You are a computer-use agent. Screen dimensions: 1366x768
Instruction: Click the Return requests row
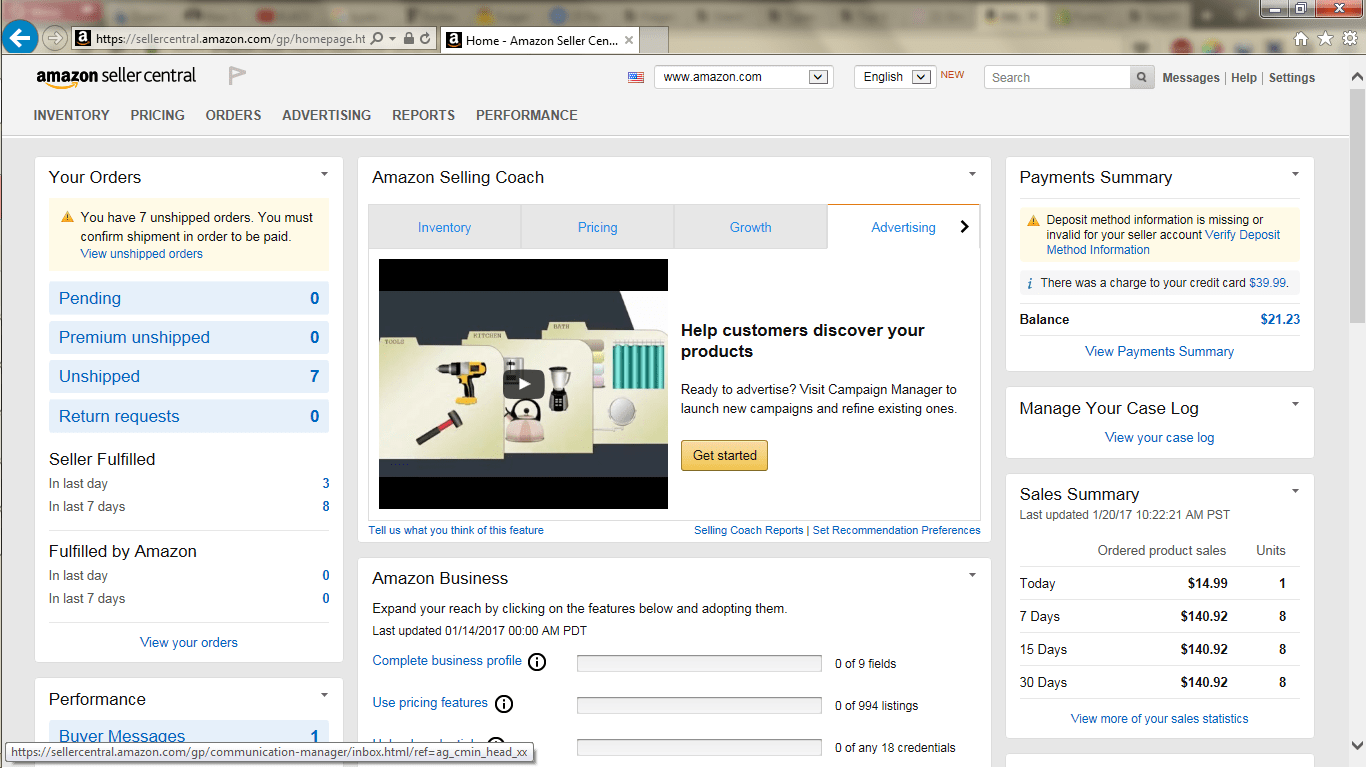coord(189,416)
